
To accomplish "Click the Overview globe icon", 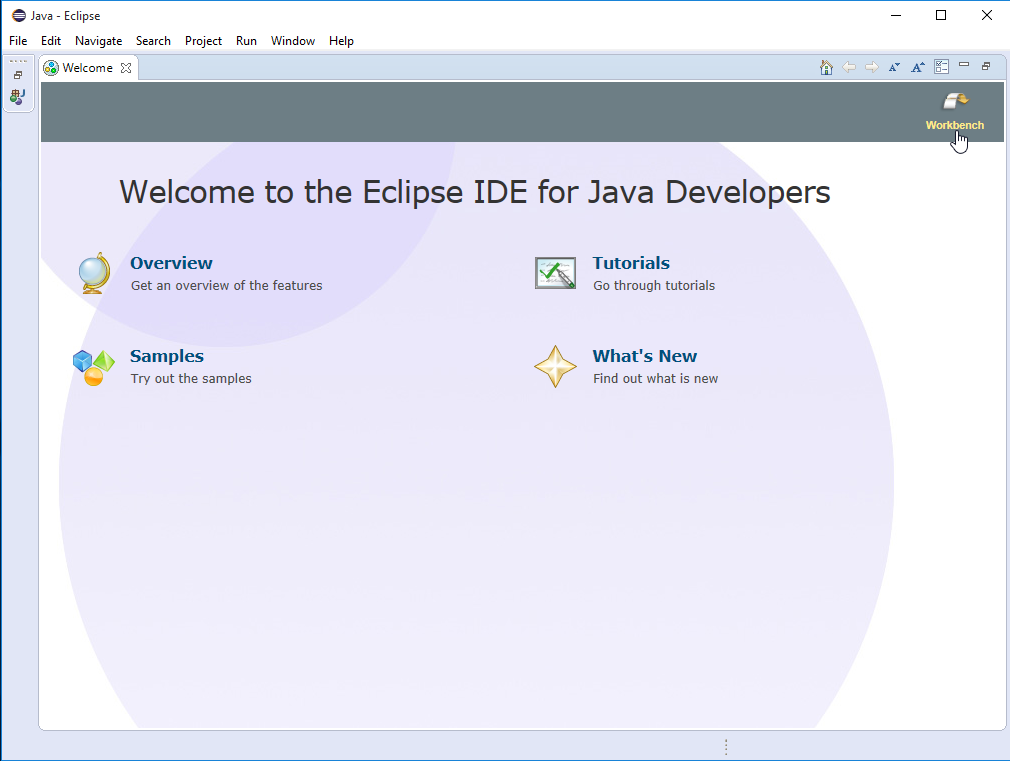I will click(93, 272).
